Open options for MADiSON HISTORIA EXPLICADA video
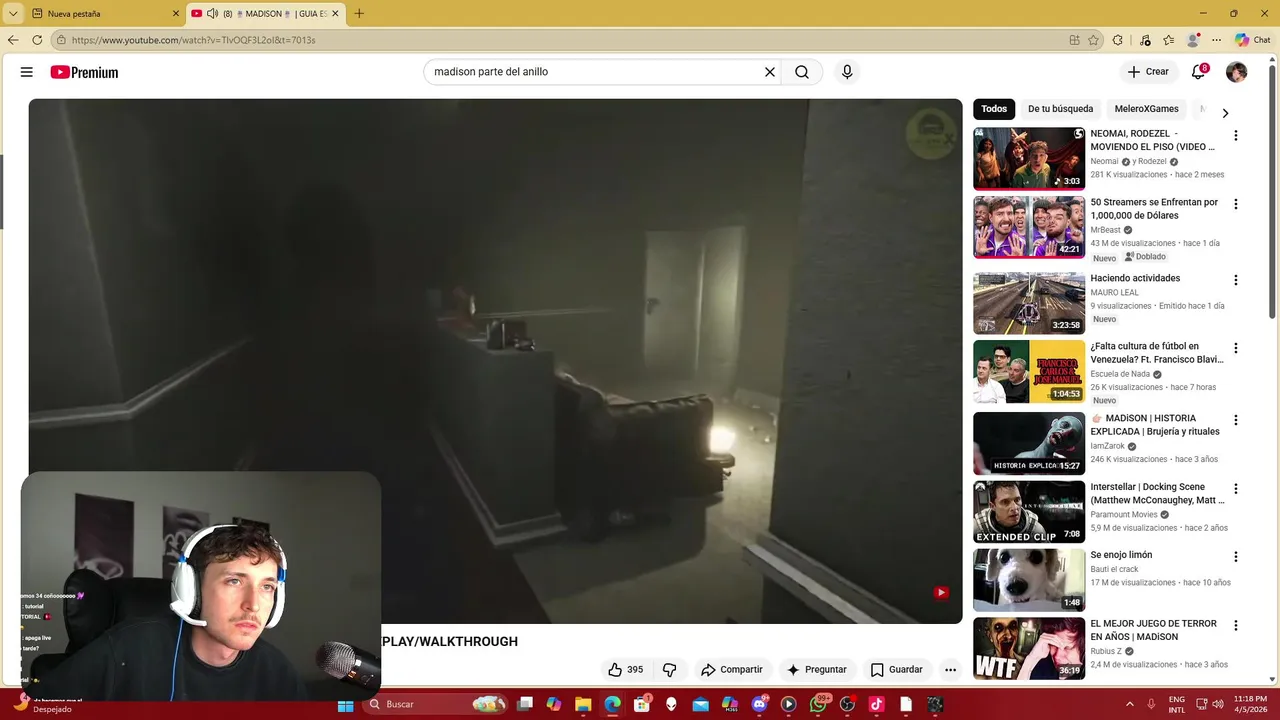 pyautogui.click(x=1235, y=420)
